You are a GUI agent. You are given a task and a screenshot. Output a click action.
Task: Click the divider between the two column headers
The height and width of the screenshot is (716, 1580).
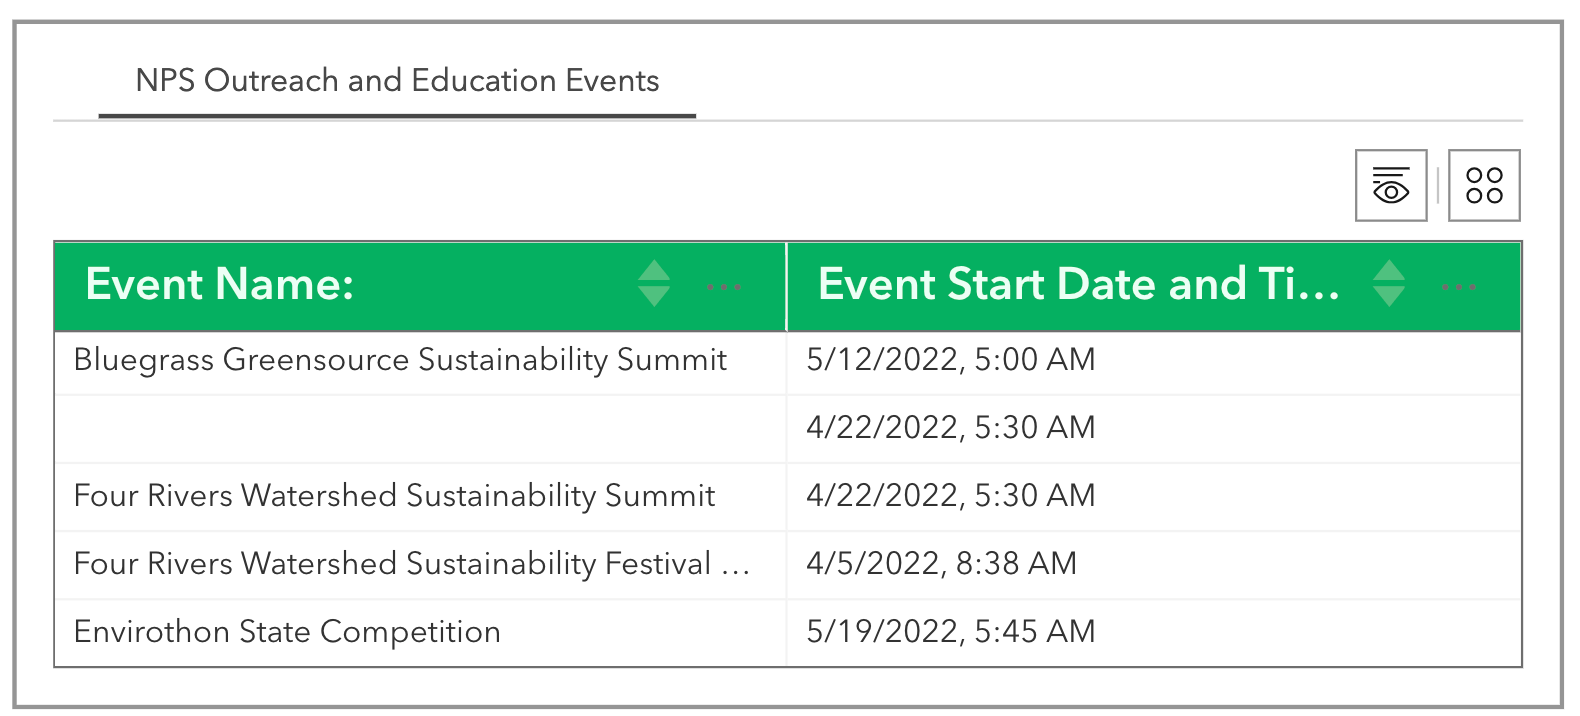click(x=787, y=286)
